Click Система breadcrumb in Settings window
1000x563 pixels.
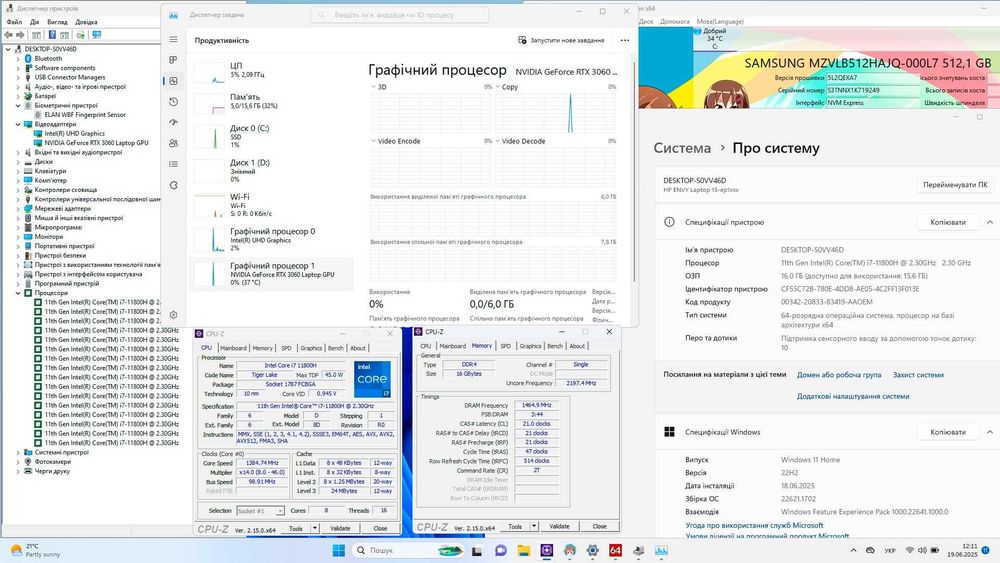pyautogui.click(x=682, y=148)
